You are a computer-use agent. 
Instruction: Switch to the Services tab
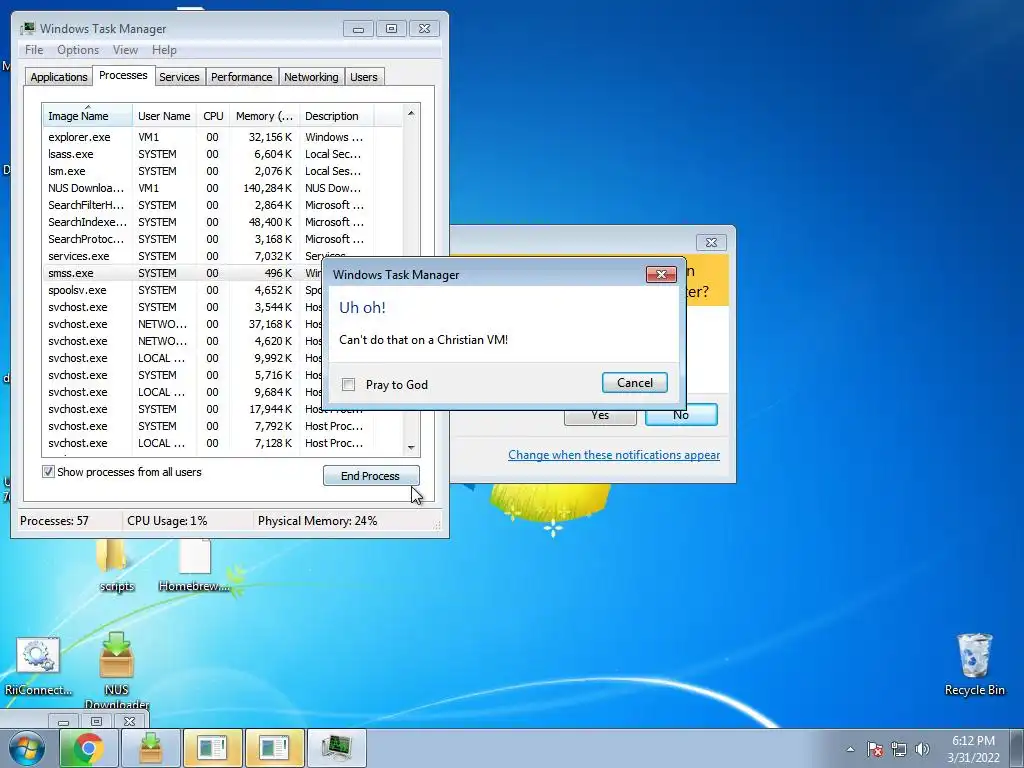coord(179,77)
